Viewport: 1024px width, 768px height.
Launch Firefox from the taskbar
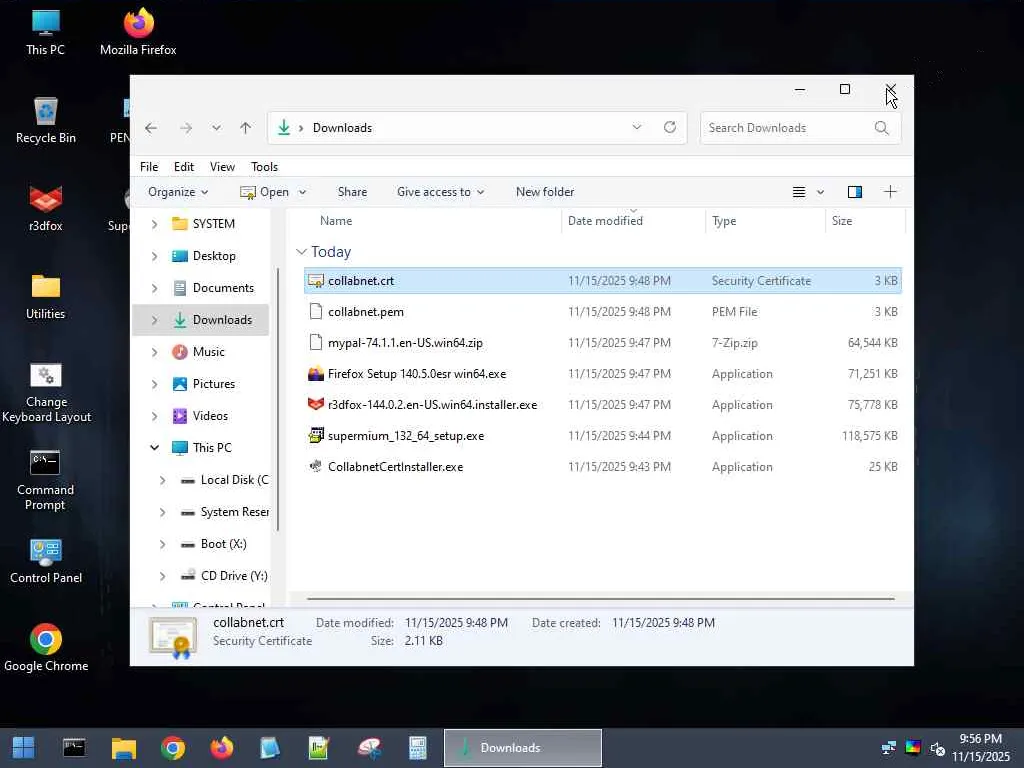click(x=221, y=748)
